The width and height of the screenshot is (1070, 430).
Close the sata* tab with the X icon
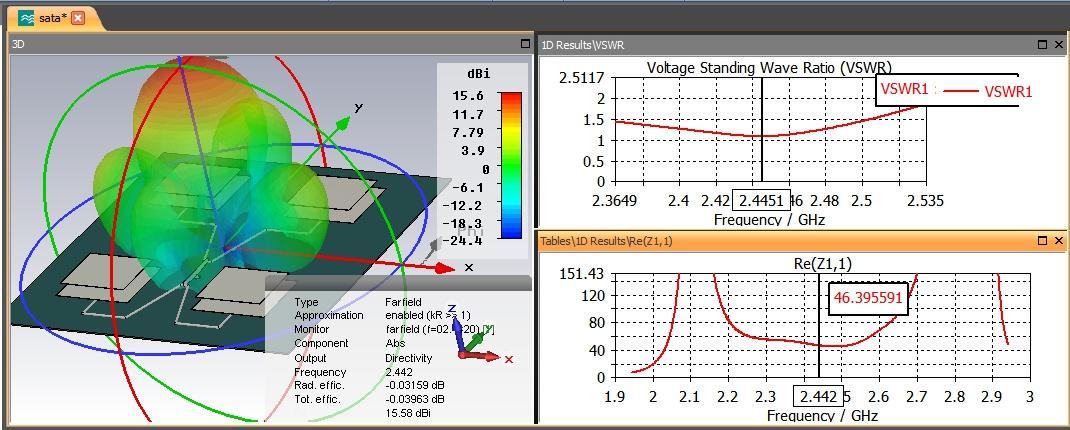tap(78, 18)
